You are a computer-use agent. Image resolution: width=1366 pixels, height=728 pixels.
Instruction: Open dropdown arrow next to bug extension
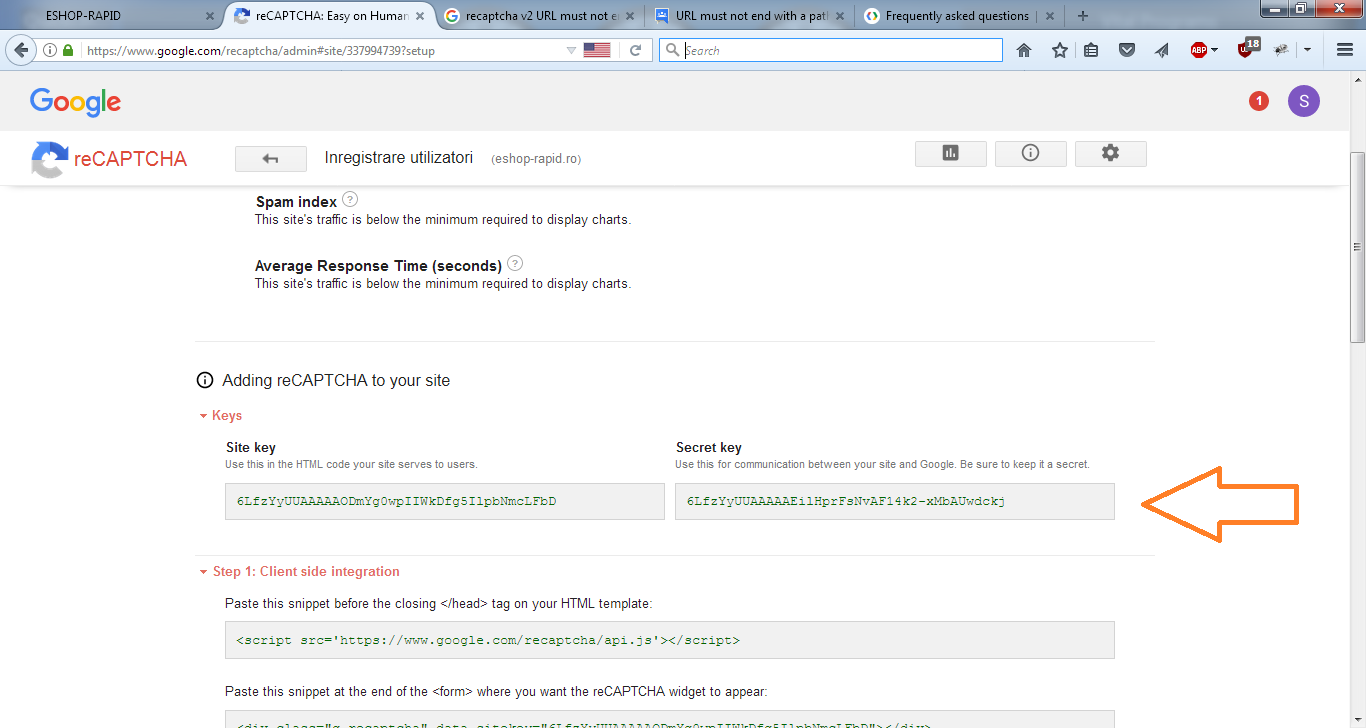(1307, 50)
